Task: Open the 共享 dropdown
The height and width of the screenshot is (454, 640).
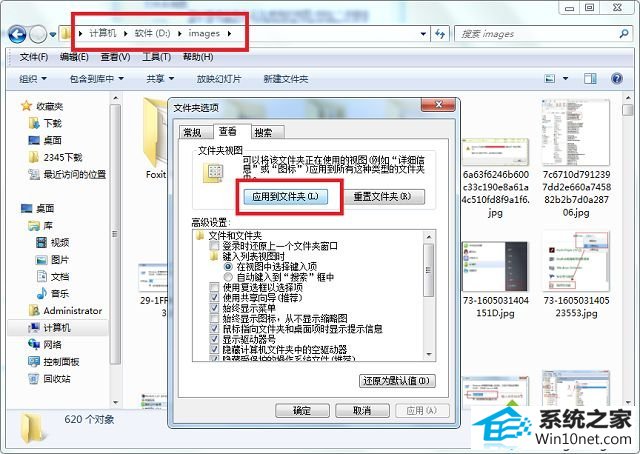Action: 160,79
